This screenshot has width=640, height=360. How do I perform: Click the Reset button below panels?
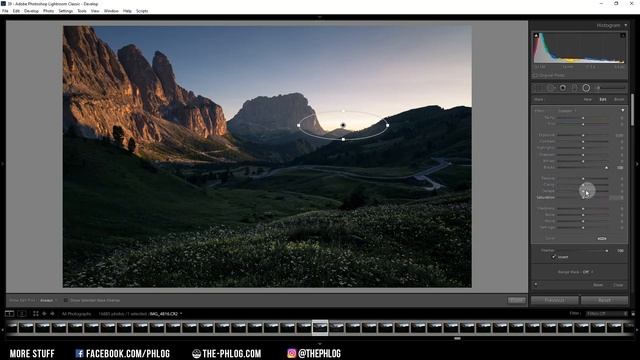pyautogui.click(x=604, y=300)
